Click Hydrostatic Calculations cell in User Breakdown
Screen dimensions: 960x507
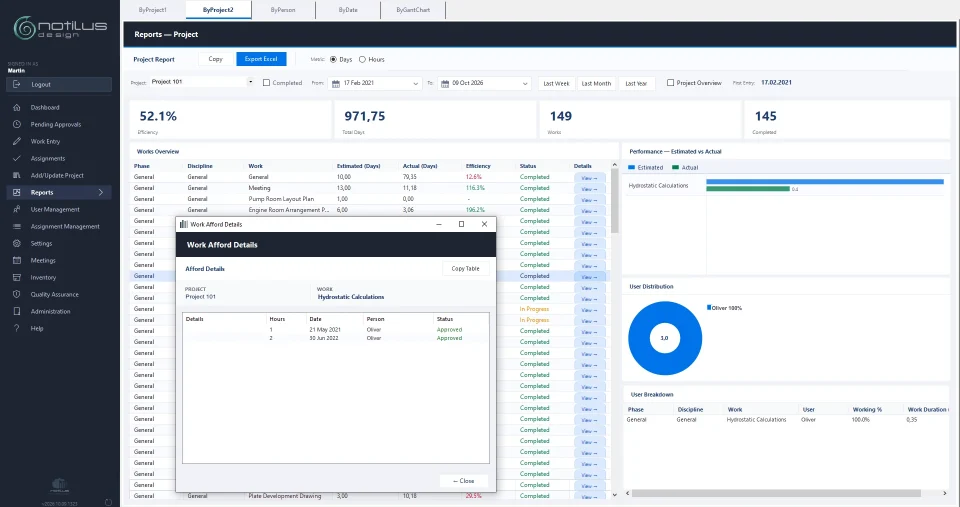(756, 419)
